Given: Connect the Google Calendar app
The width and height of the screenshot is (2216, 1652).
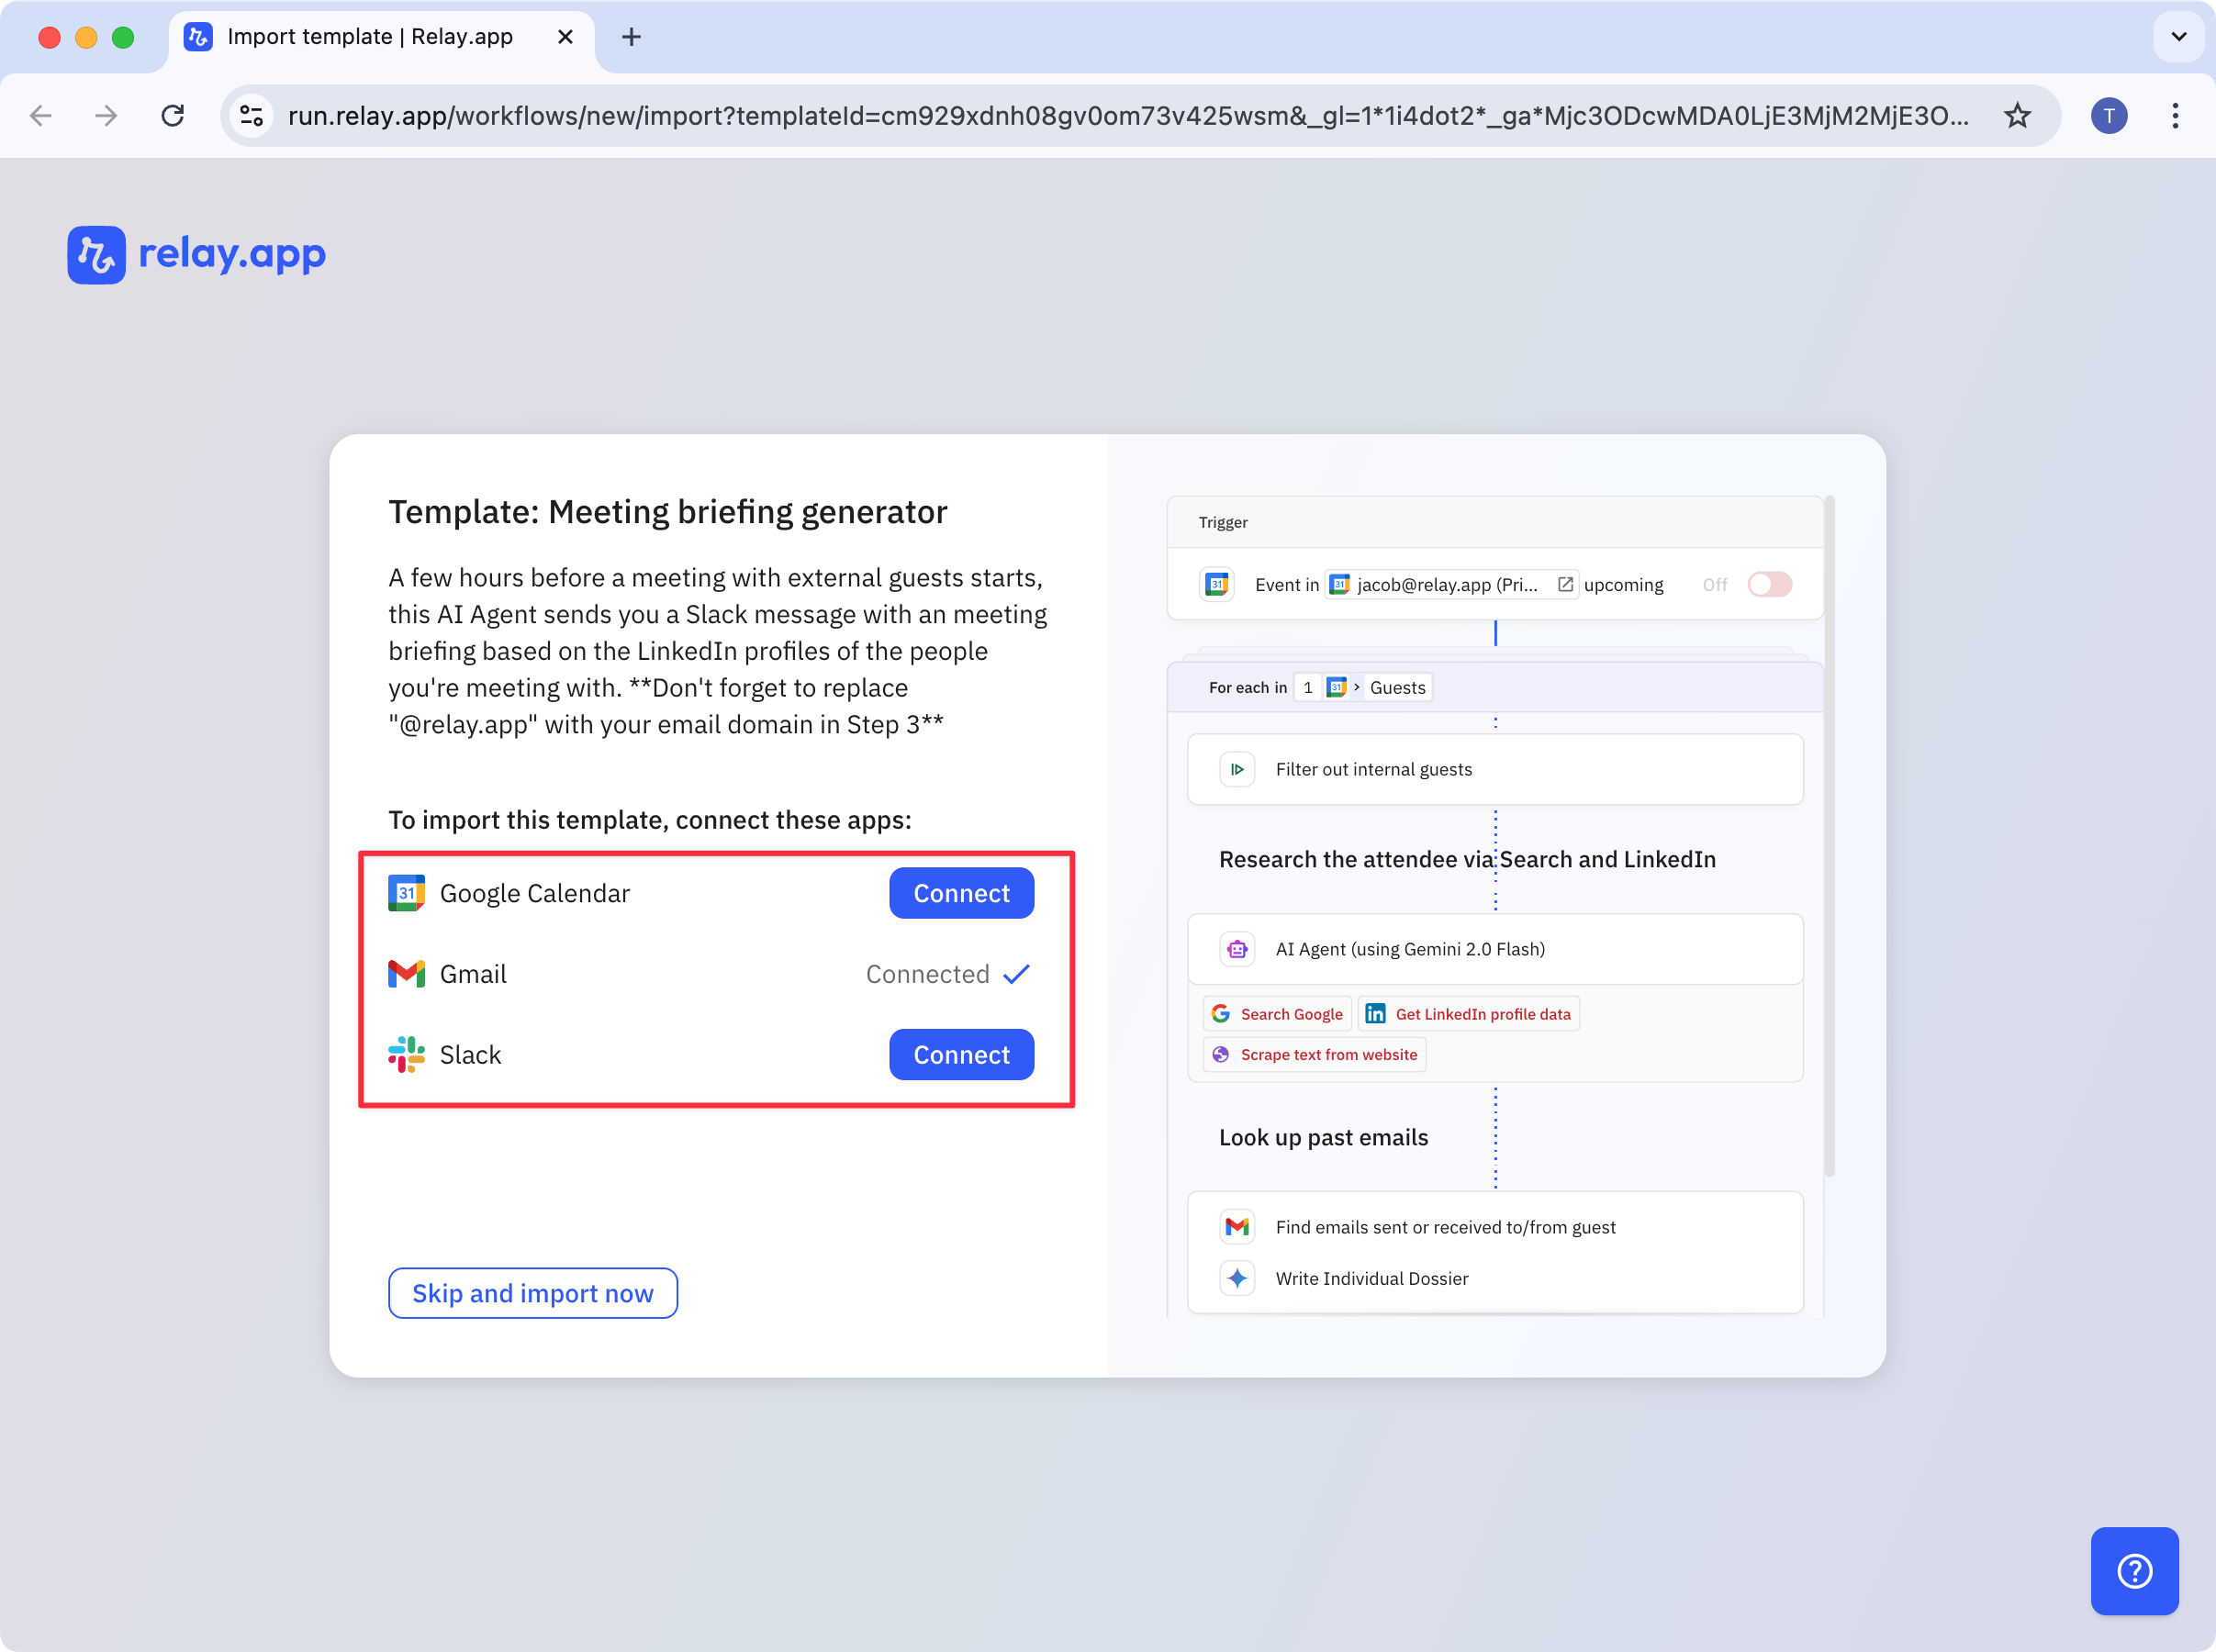Looking at the screenshot, I should [x=961, y=893].
